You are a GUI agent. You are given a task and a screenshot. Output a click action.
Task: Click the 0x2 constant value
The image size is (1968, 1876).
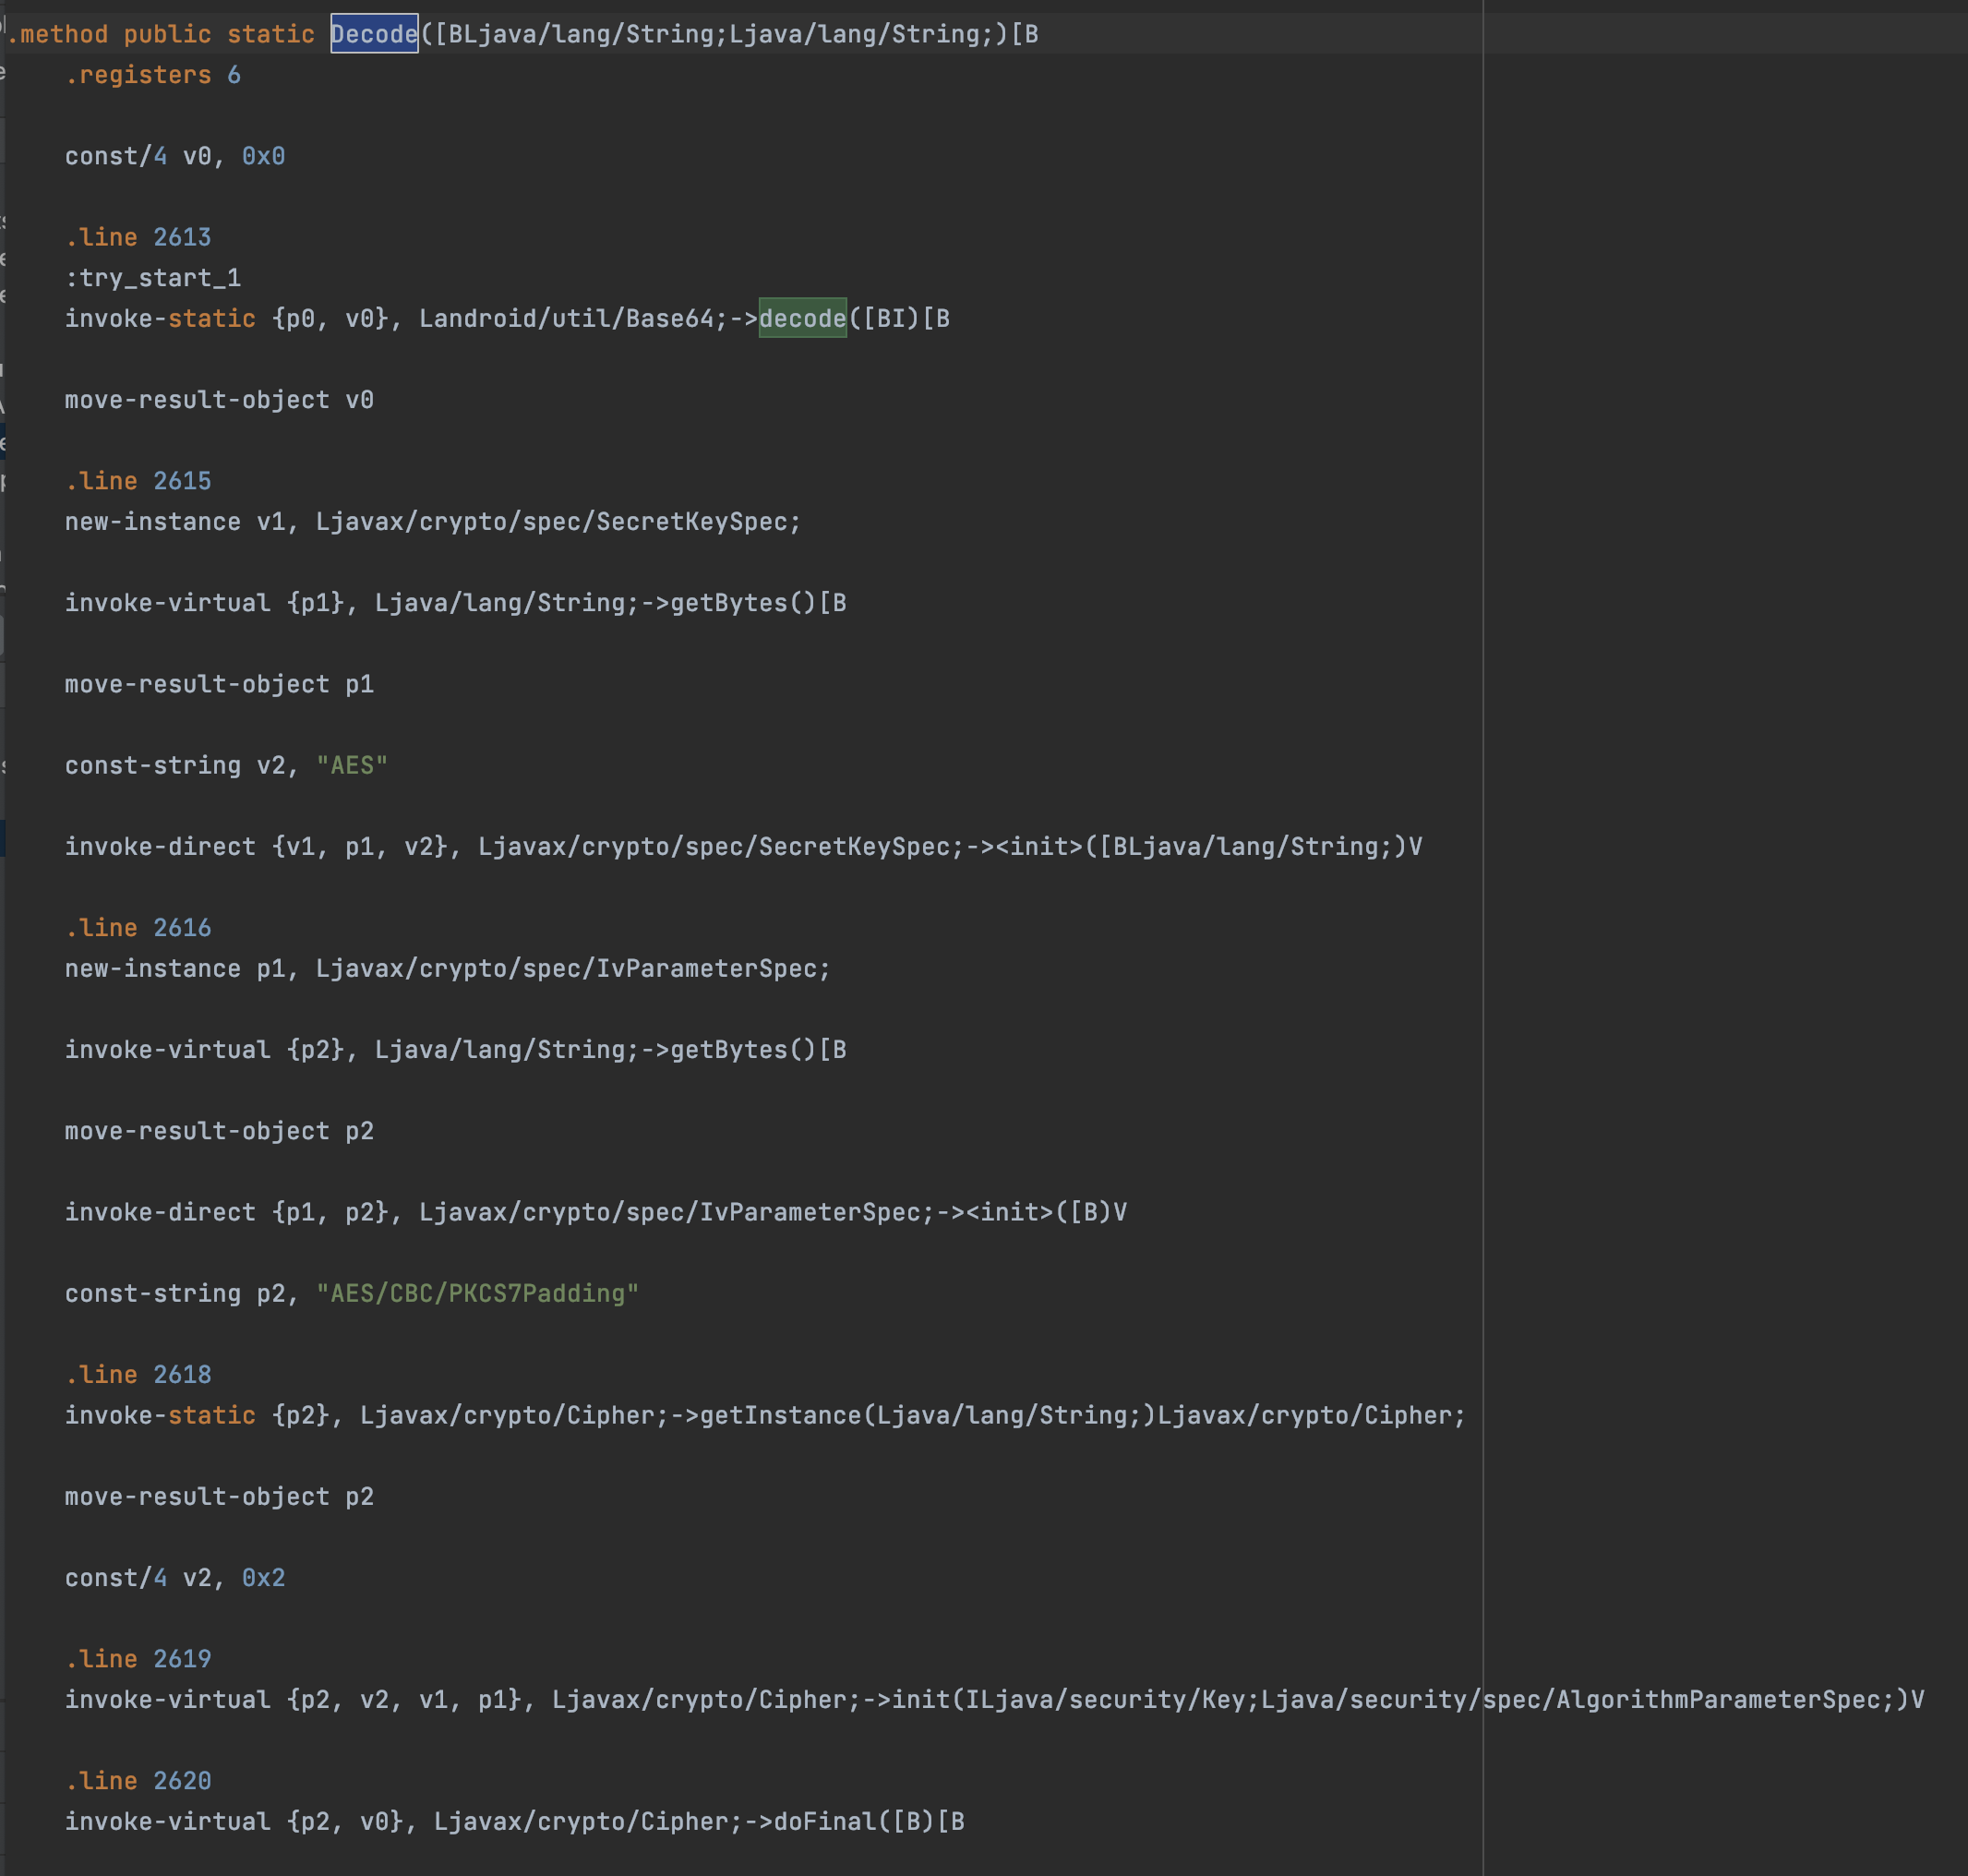point(263,1577)
